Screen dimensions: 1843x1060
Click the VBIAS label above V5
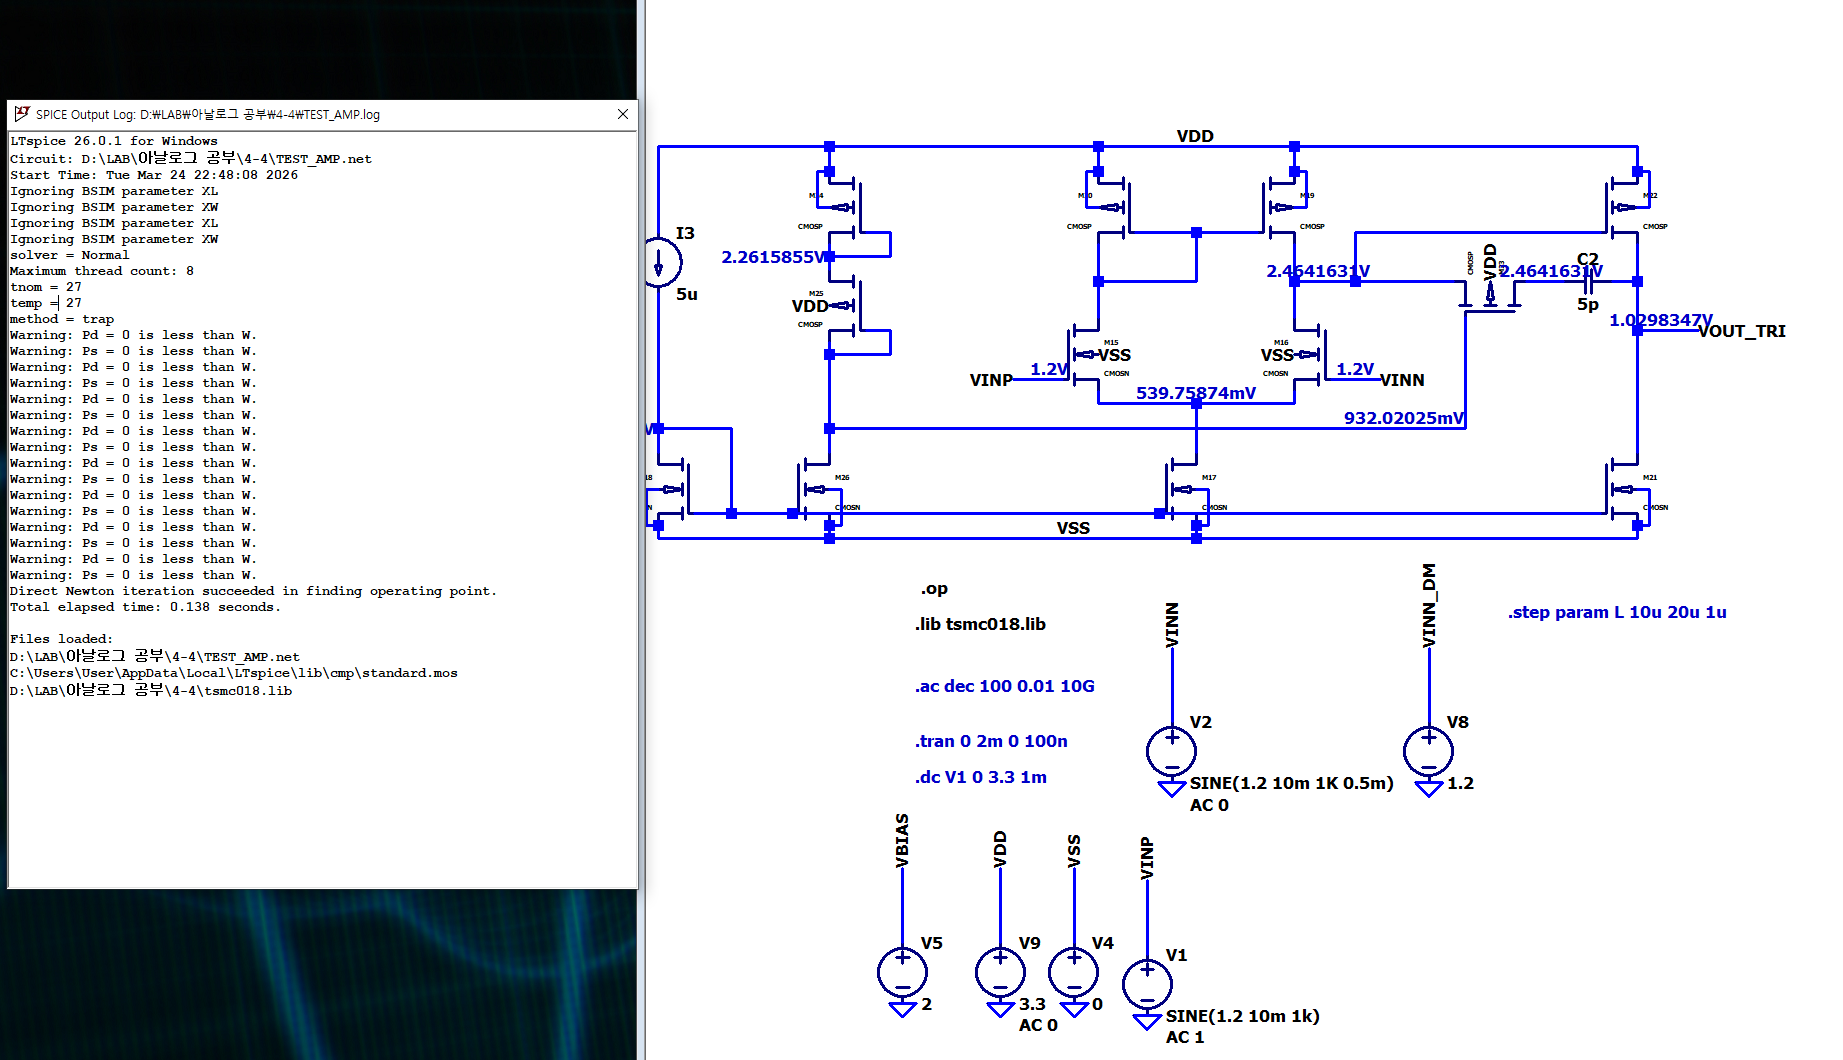click(902, 840)
